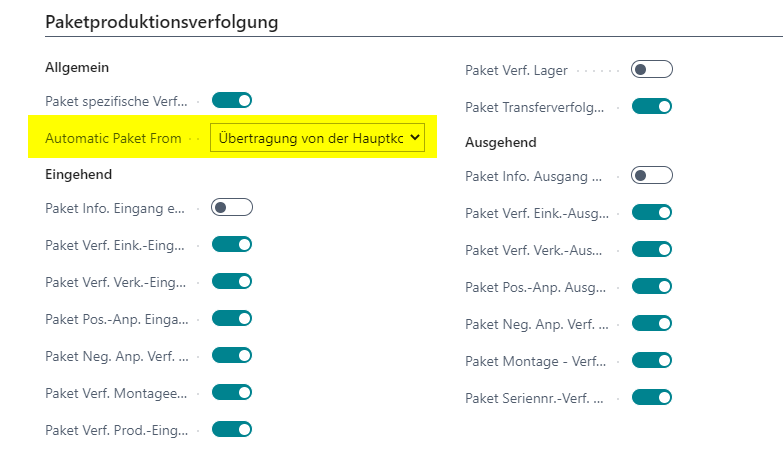The image size is (783, 450).
Task: Disable Paket Verf. Prod.-Eing... toggle
Action: [x=232, y=429]
